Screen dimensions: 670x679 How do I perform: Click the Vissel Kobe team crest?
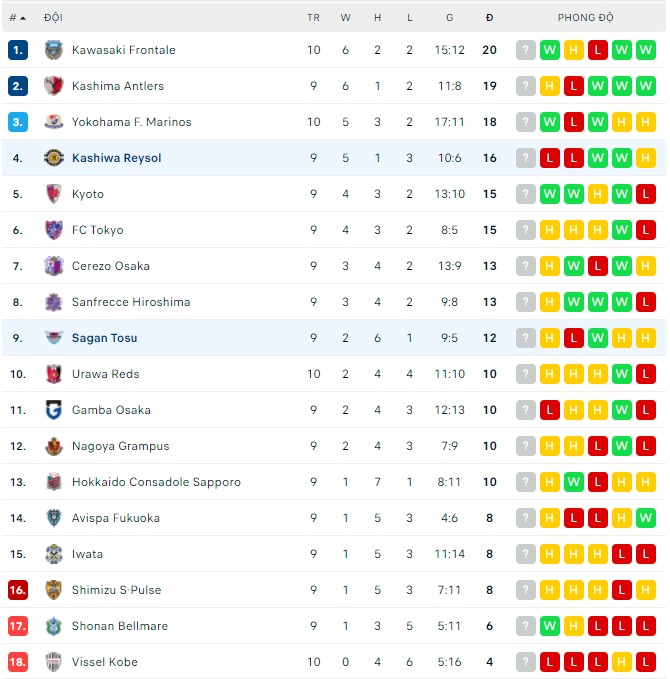pos(54,662)
